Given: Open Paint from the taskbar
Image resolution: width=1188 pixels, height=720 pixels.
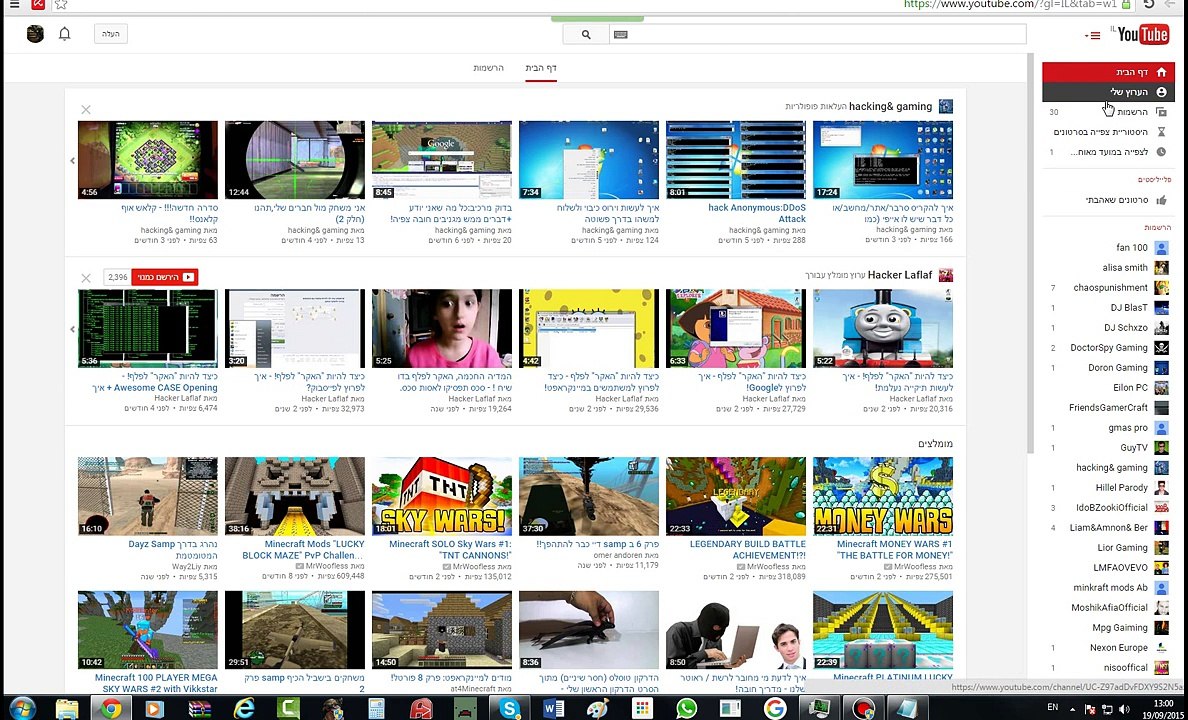Looking at the screenshot, I should coord(598,708).
